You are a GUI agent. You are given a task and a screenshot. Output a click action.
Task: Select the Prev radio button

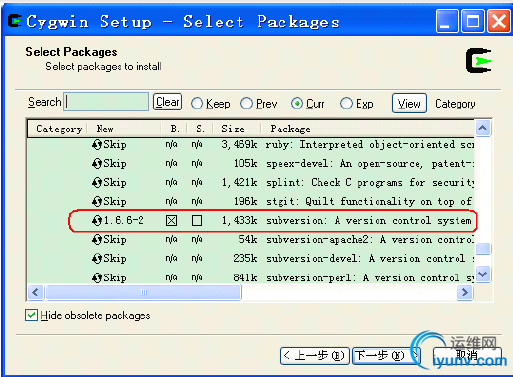[x=246, y=103]
